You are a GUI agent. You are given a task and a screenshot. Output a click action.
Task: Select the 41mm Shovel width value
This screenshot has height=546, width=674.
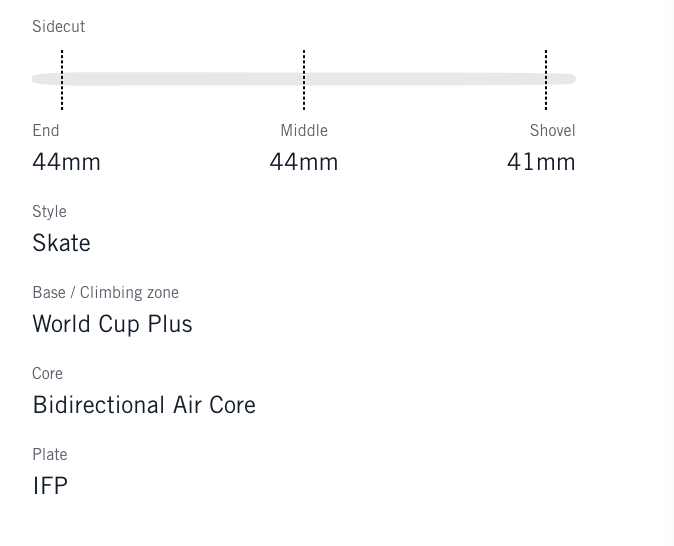[x=541, y=162]
